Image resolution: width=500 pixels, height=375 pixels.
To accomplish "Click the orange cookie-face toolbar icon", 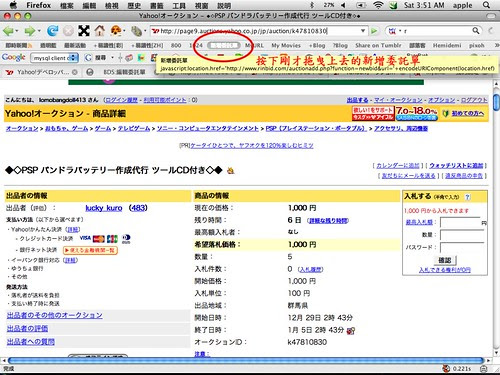I will pyautogui.click(x=116, y=31).
